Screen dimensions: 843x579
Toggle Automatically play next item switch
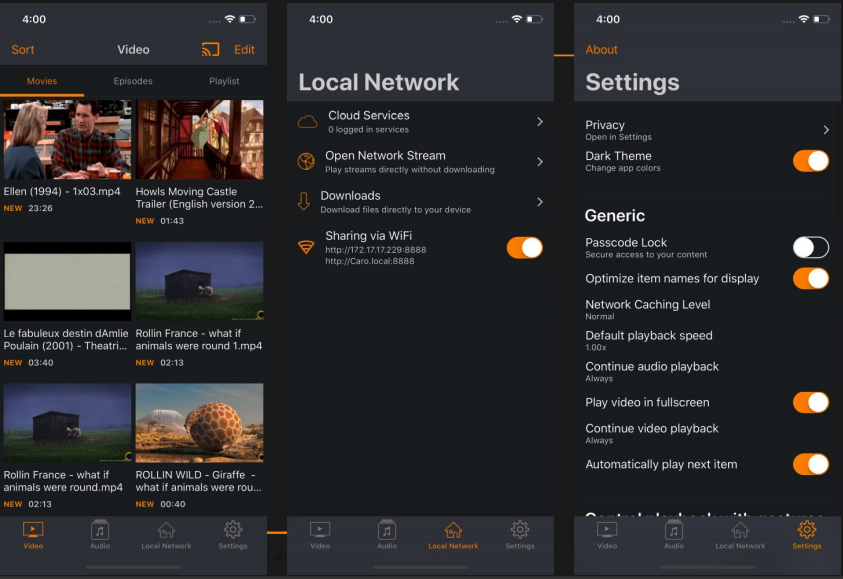[811, 464]
